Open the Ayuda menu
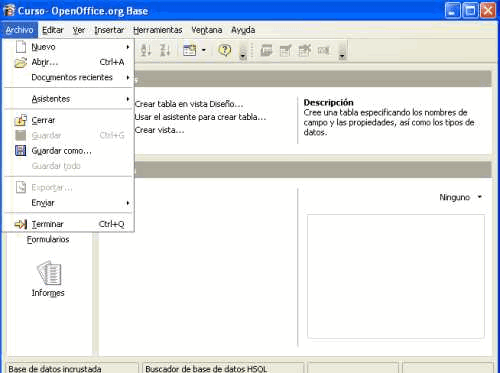This screenshot has height=373, width=500. point(243,30)
